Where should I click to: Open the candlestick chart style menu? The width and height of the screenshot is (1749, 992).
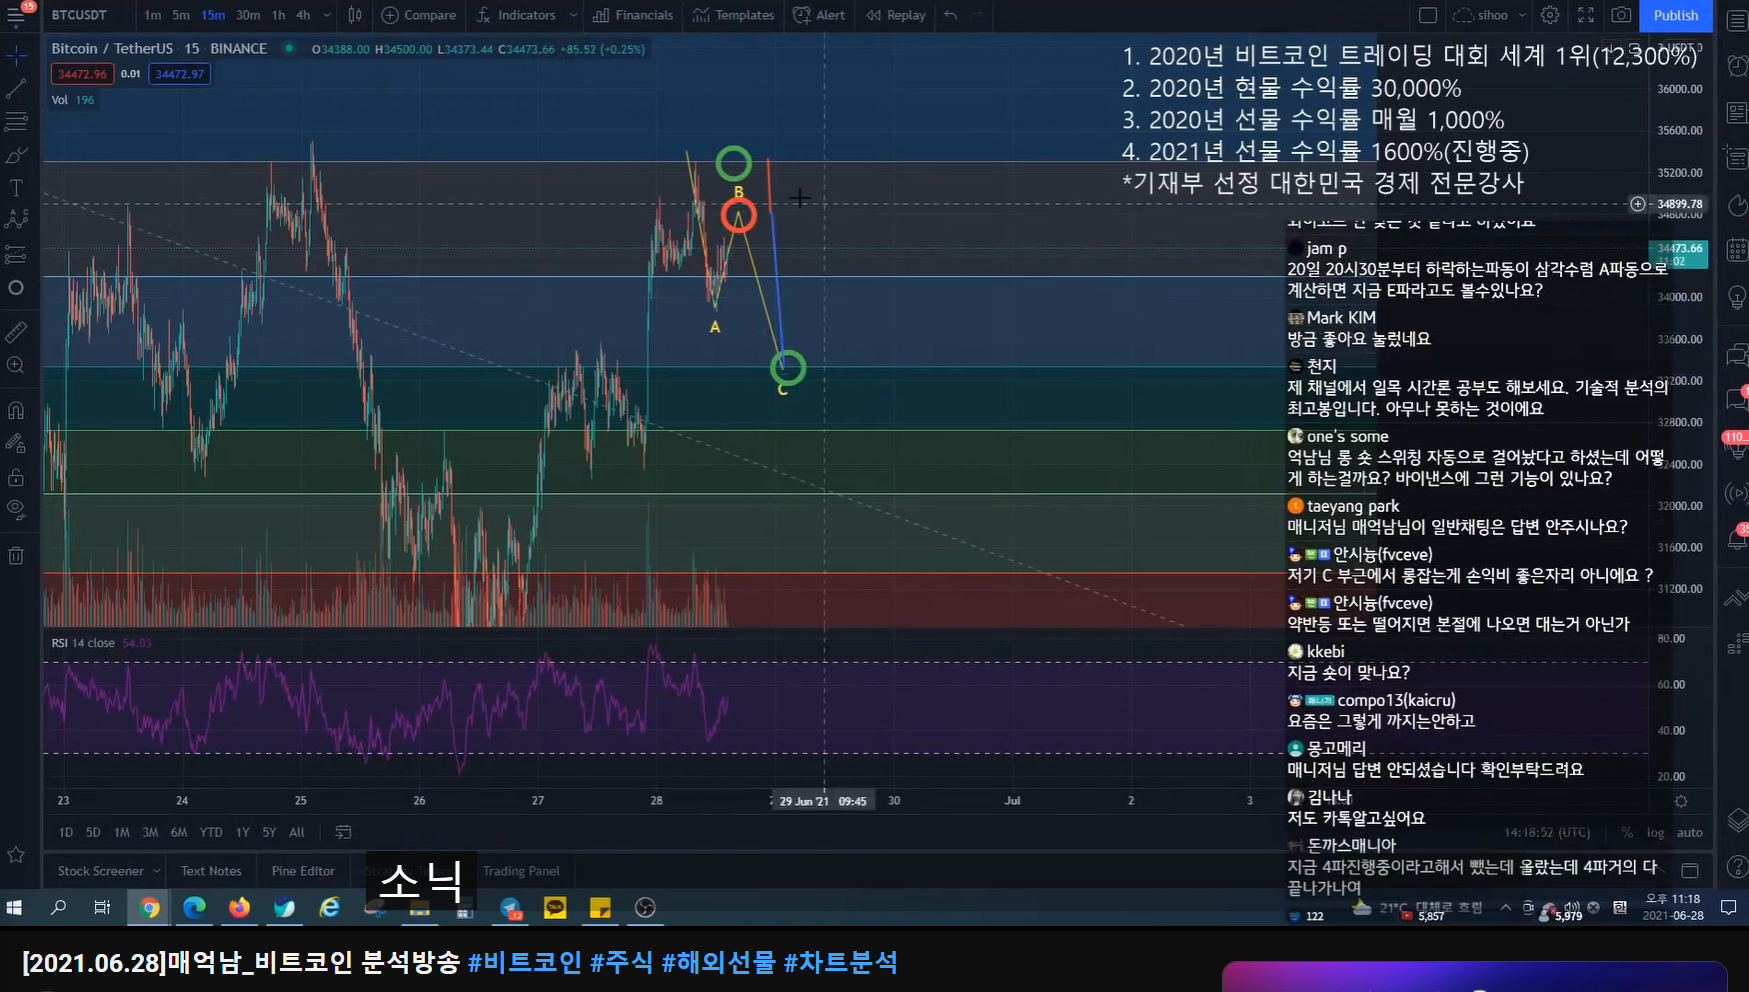point(355,15)
